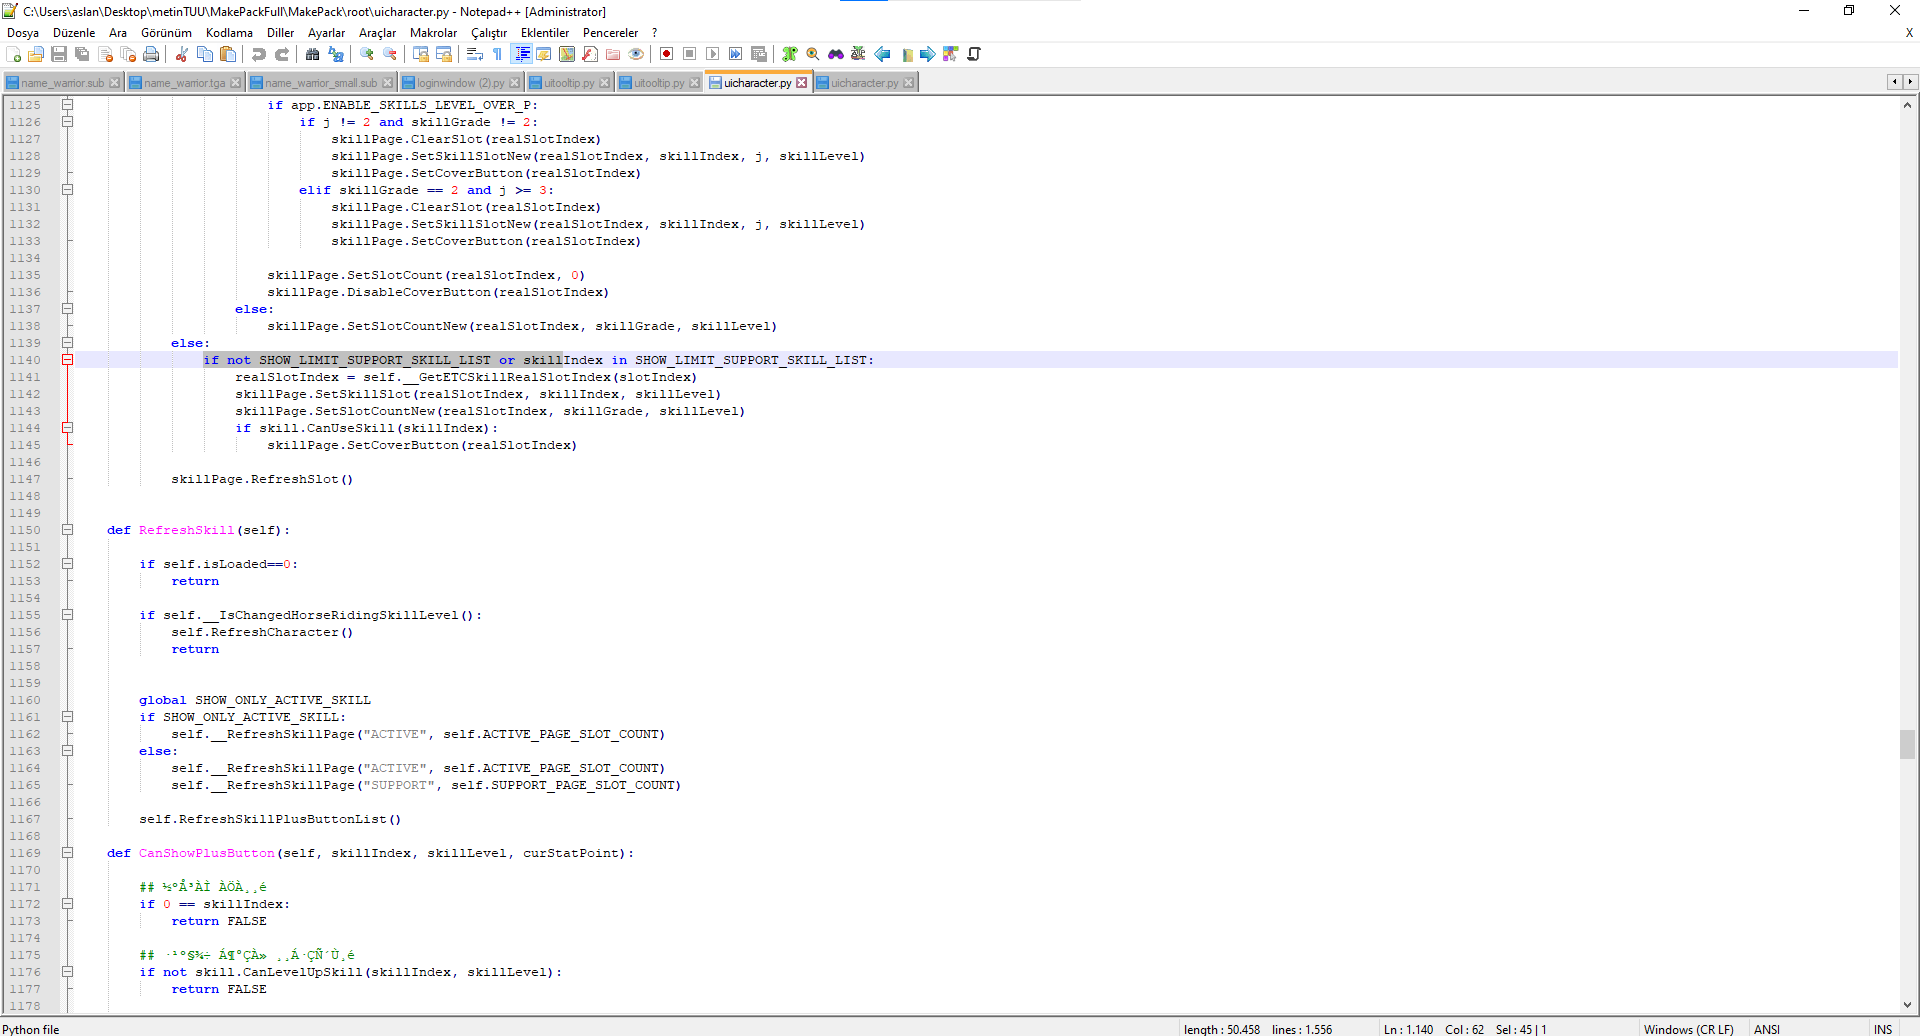
Task: Collapse highlighted fold at line 1140
Action: [68, 360]
